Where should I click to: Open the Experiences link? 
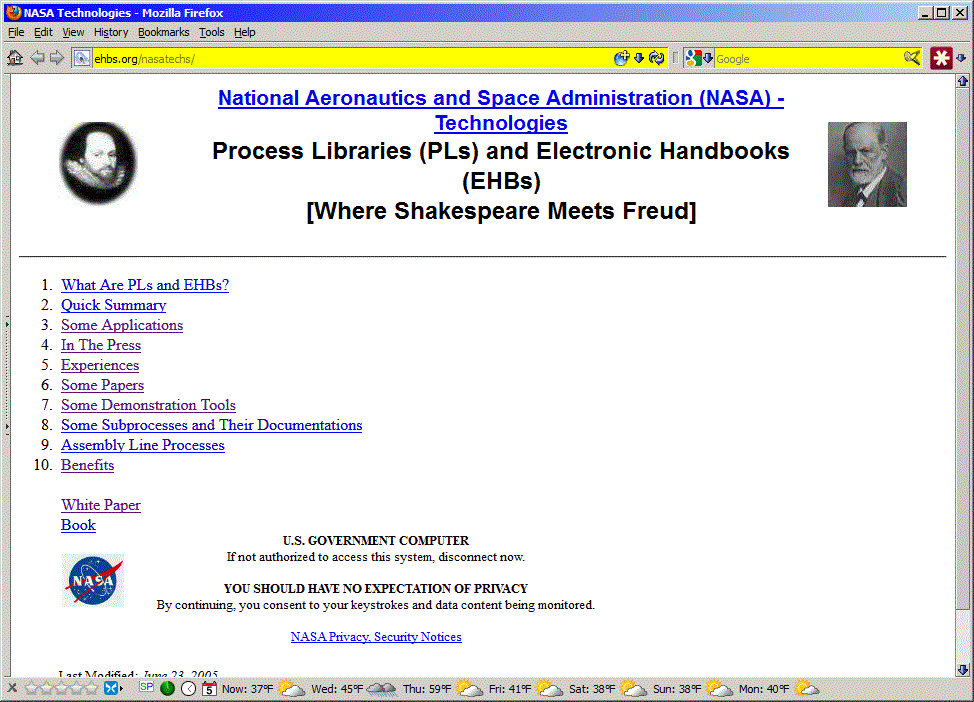coord(100,365)
